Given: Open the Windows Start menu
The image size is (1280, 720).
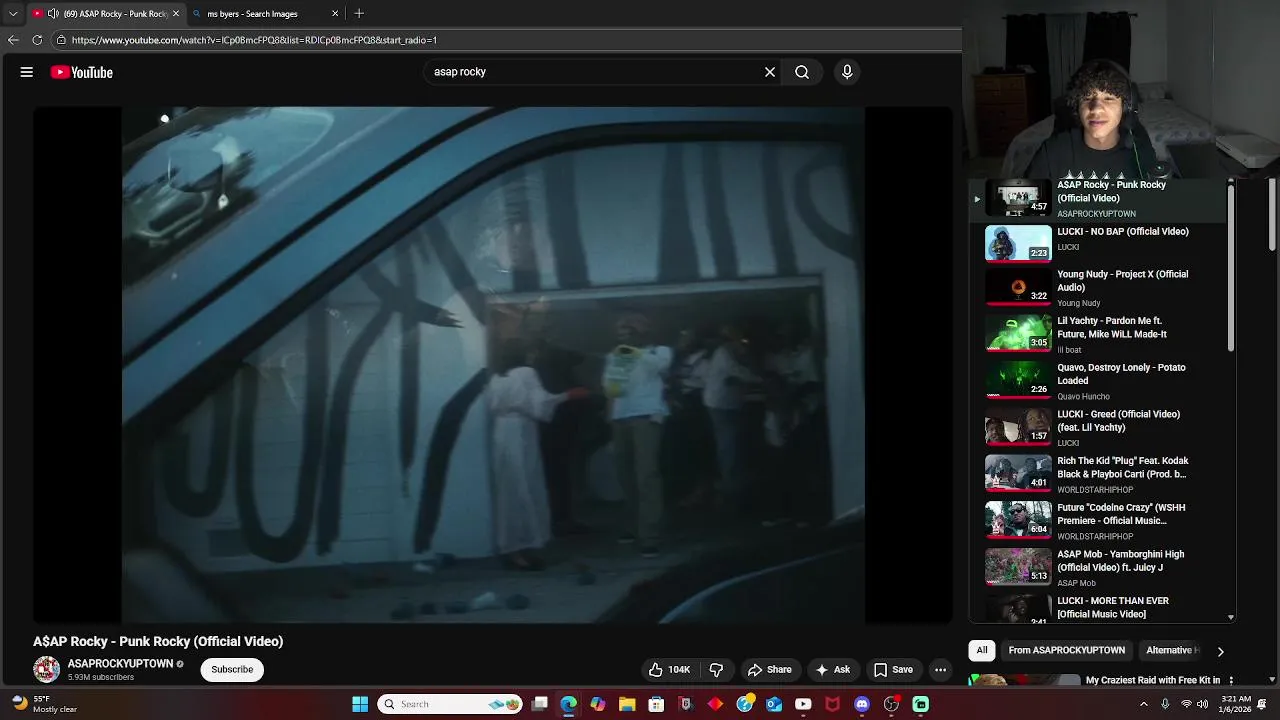Looking at the screenshot, I should (360, 704).
